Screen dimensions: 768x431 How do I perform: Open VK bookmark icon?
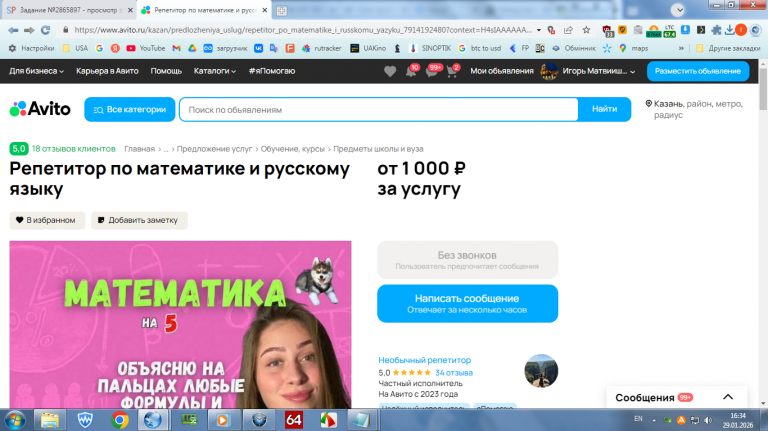(258, 48)
